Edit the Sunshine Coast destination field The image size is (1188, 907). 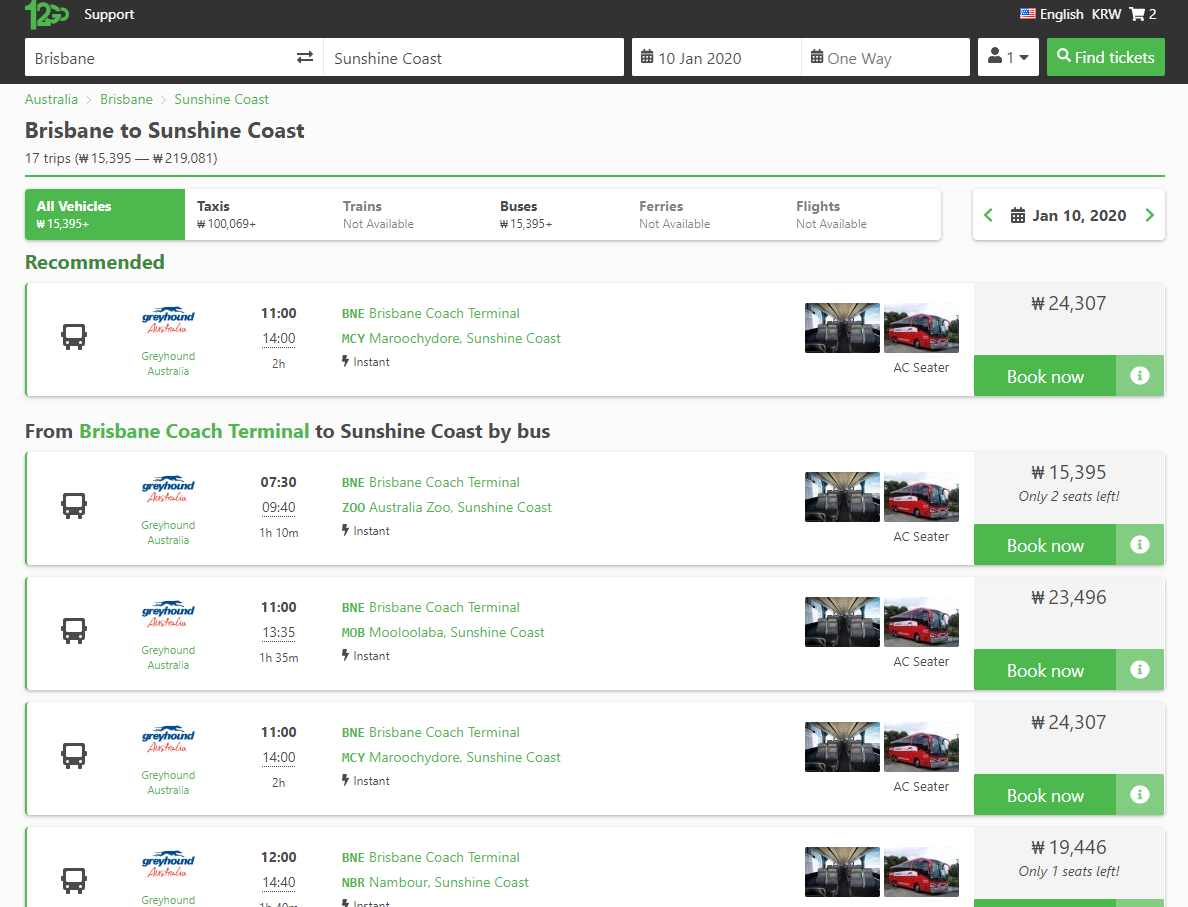coord(474,58)
